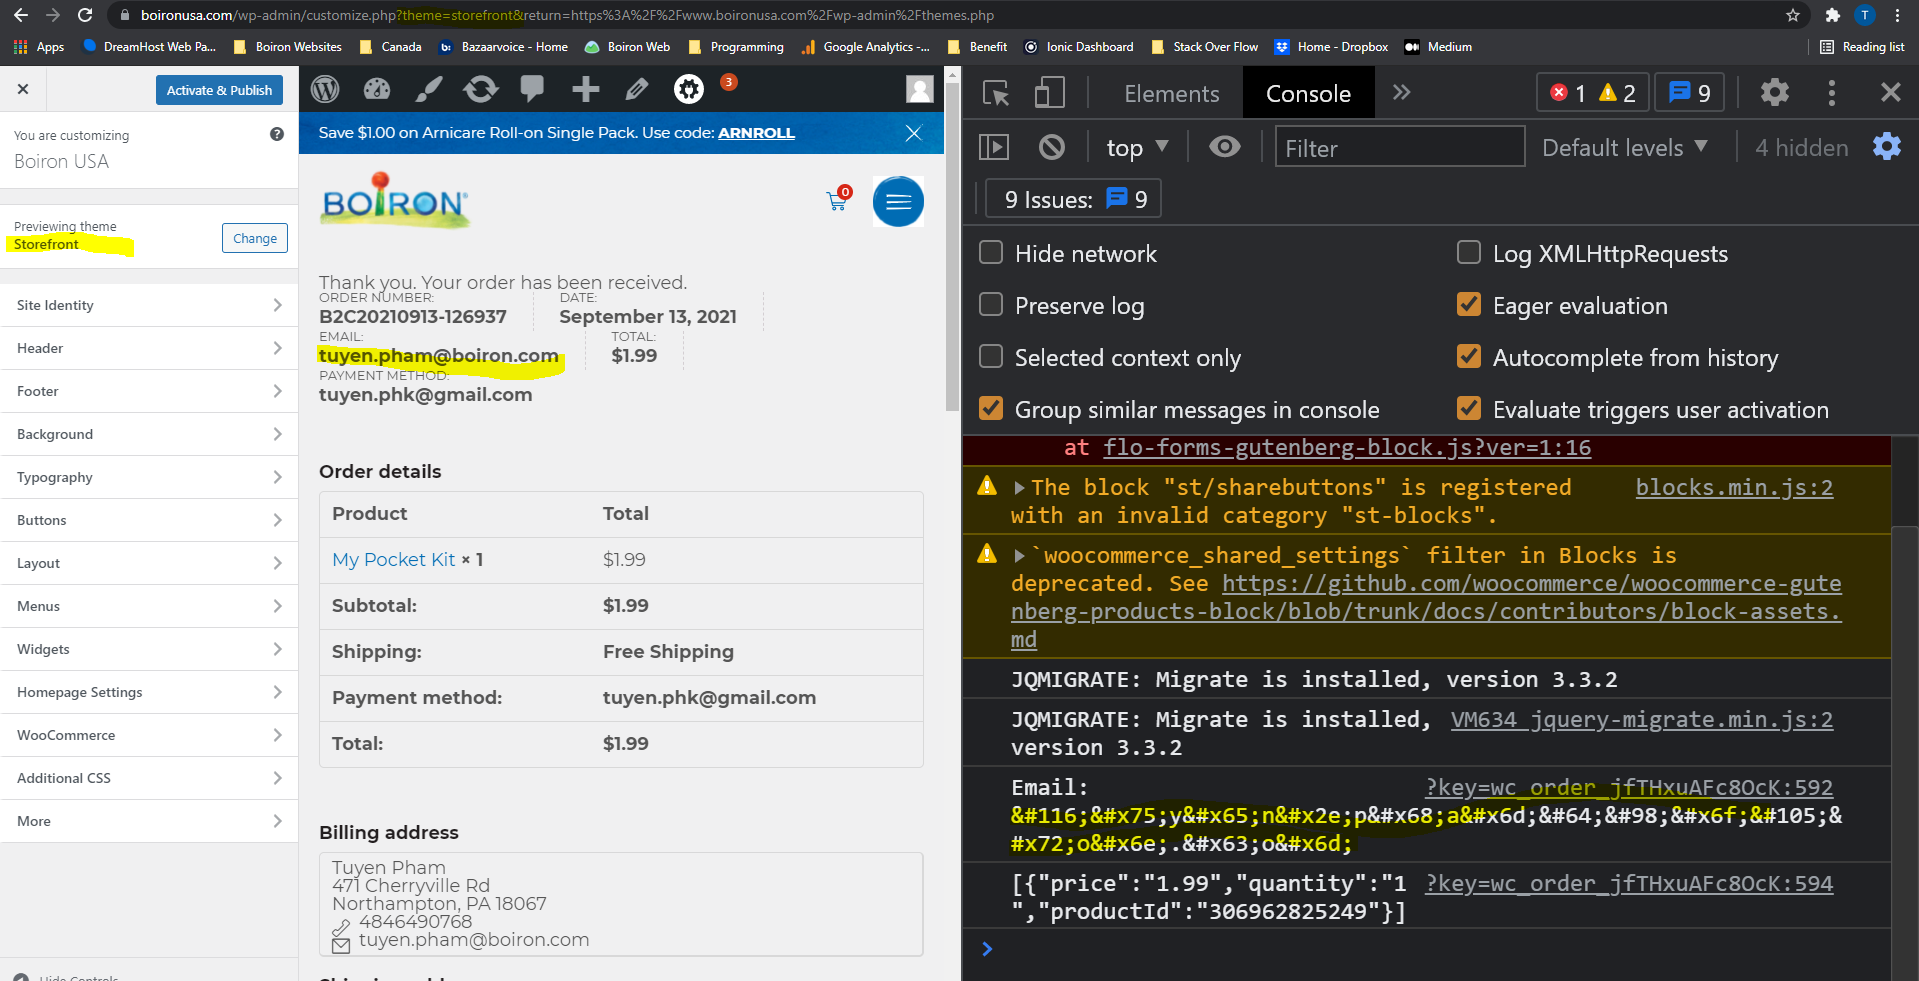Click the Boiron logo
1919x981 pixels.
pos(395,201)
